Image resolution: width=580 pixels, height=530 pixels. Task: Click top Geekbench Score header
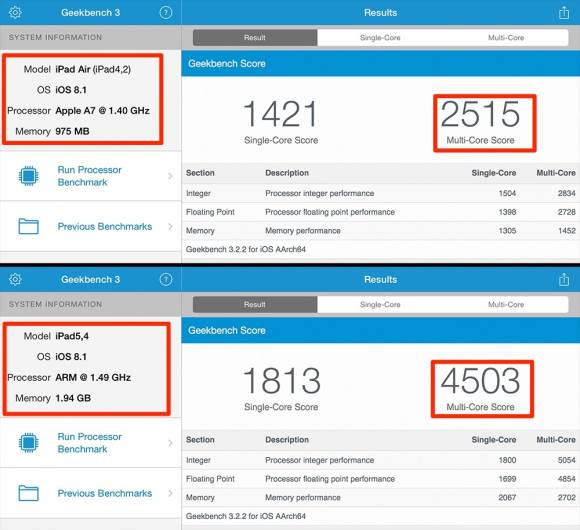click(x=381, y=64)
